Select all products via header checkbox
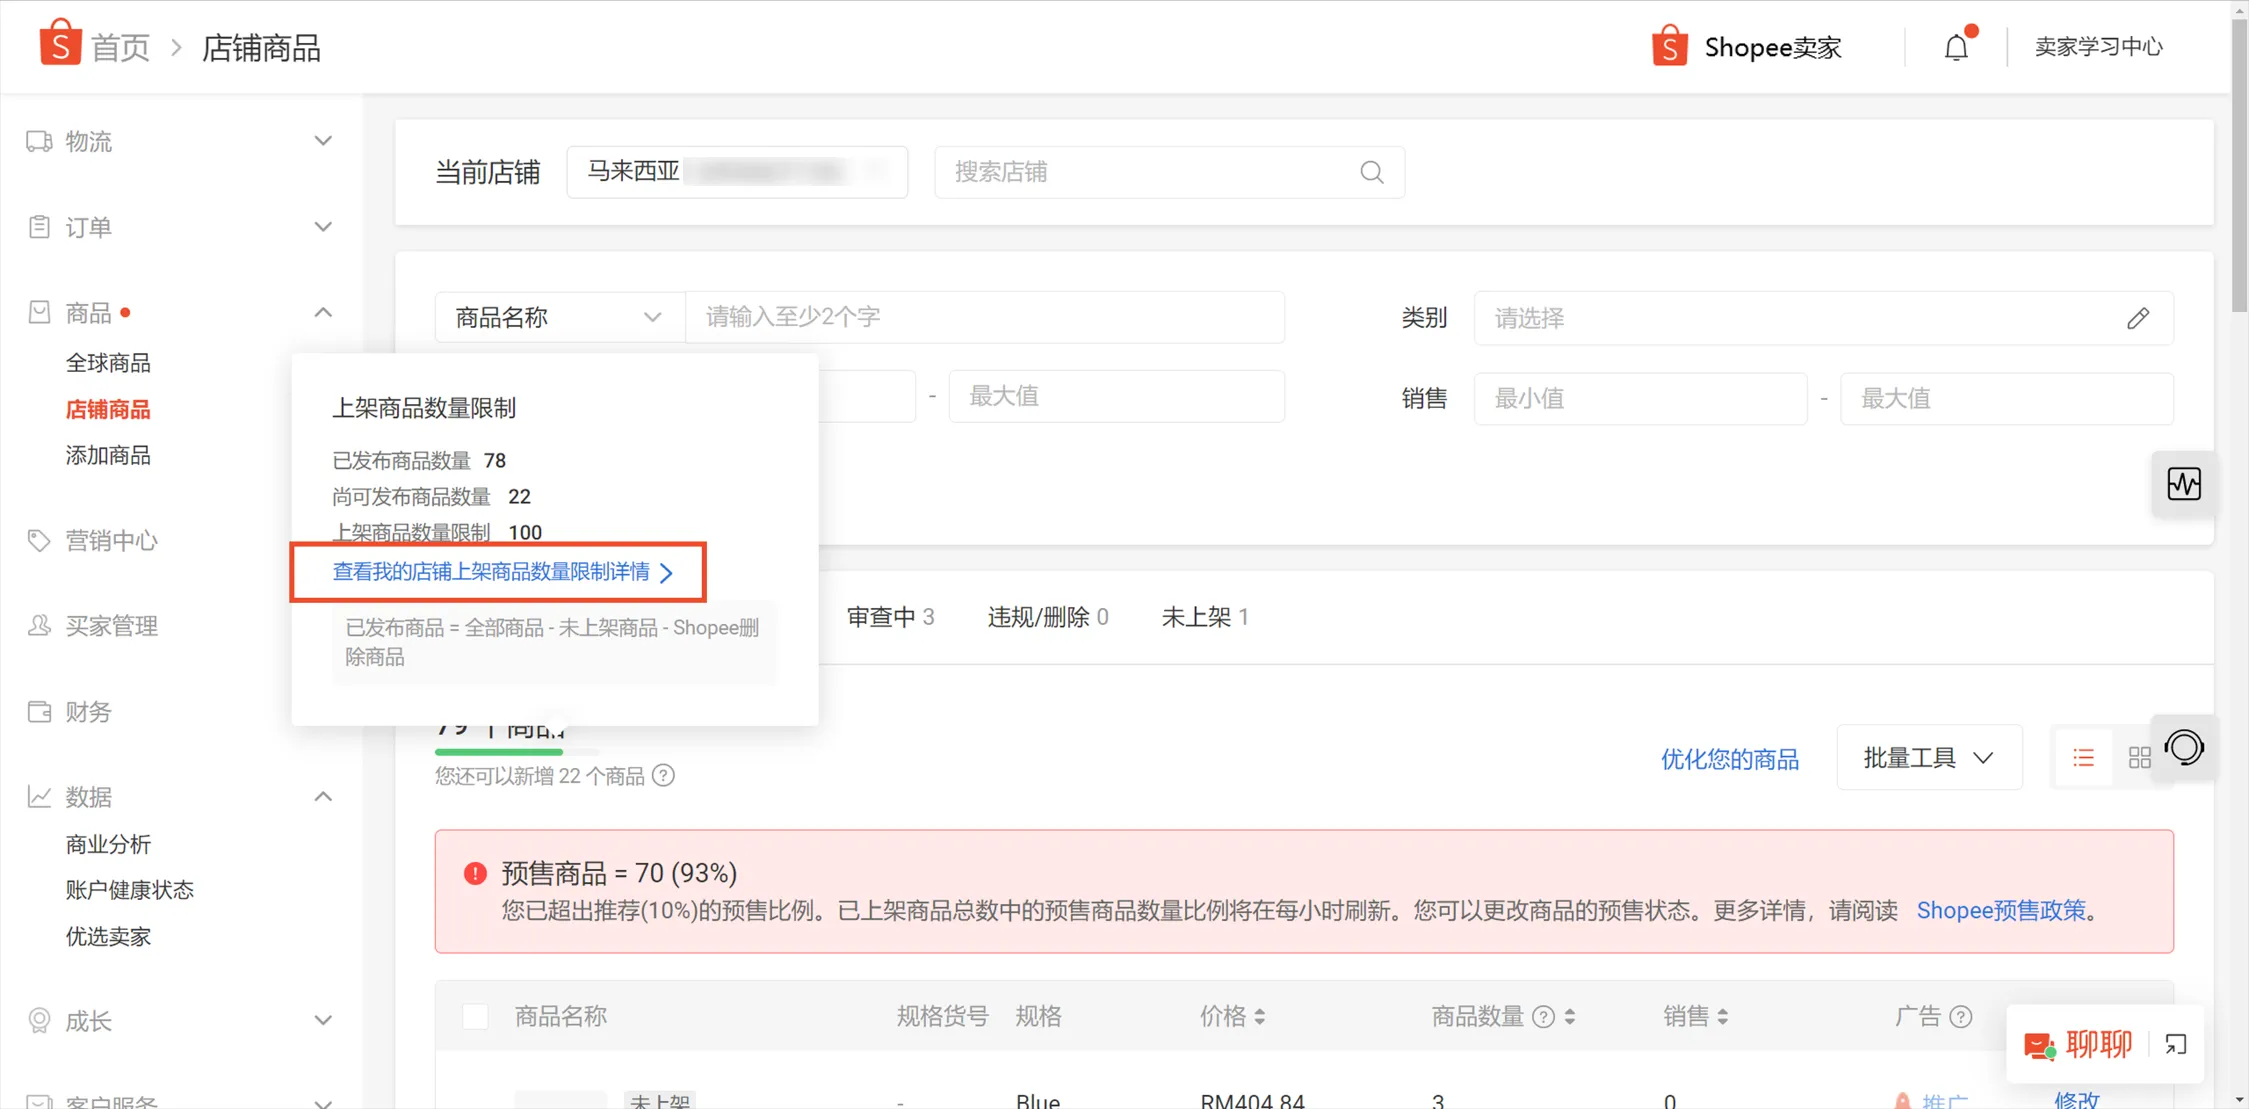The image size is (2249, 1109). coord(475,1015)
